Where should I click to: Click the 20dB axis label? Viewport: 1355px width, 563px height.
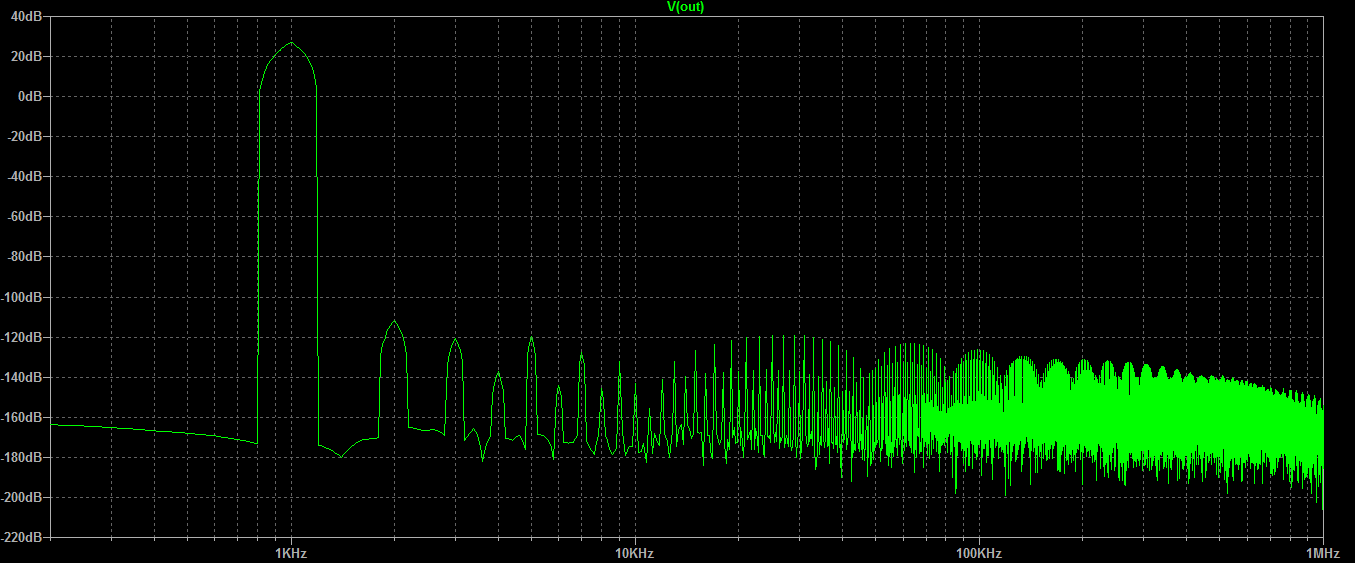(27, 56)
